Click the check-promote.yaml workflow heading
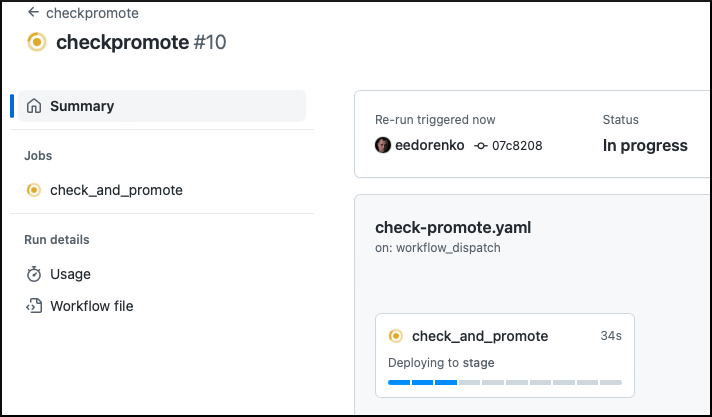 (x=453, y=227)
